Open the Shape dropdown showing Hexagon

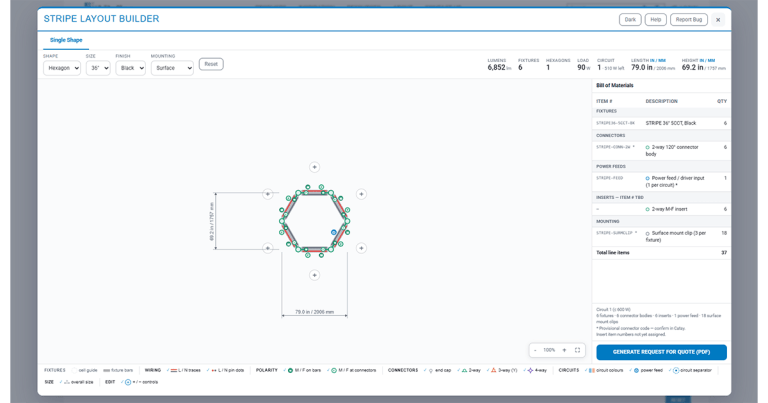62,68
